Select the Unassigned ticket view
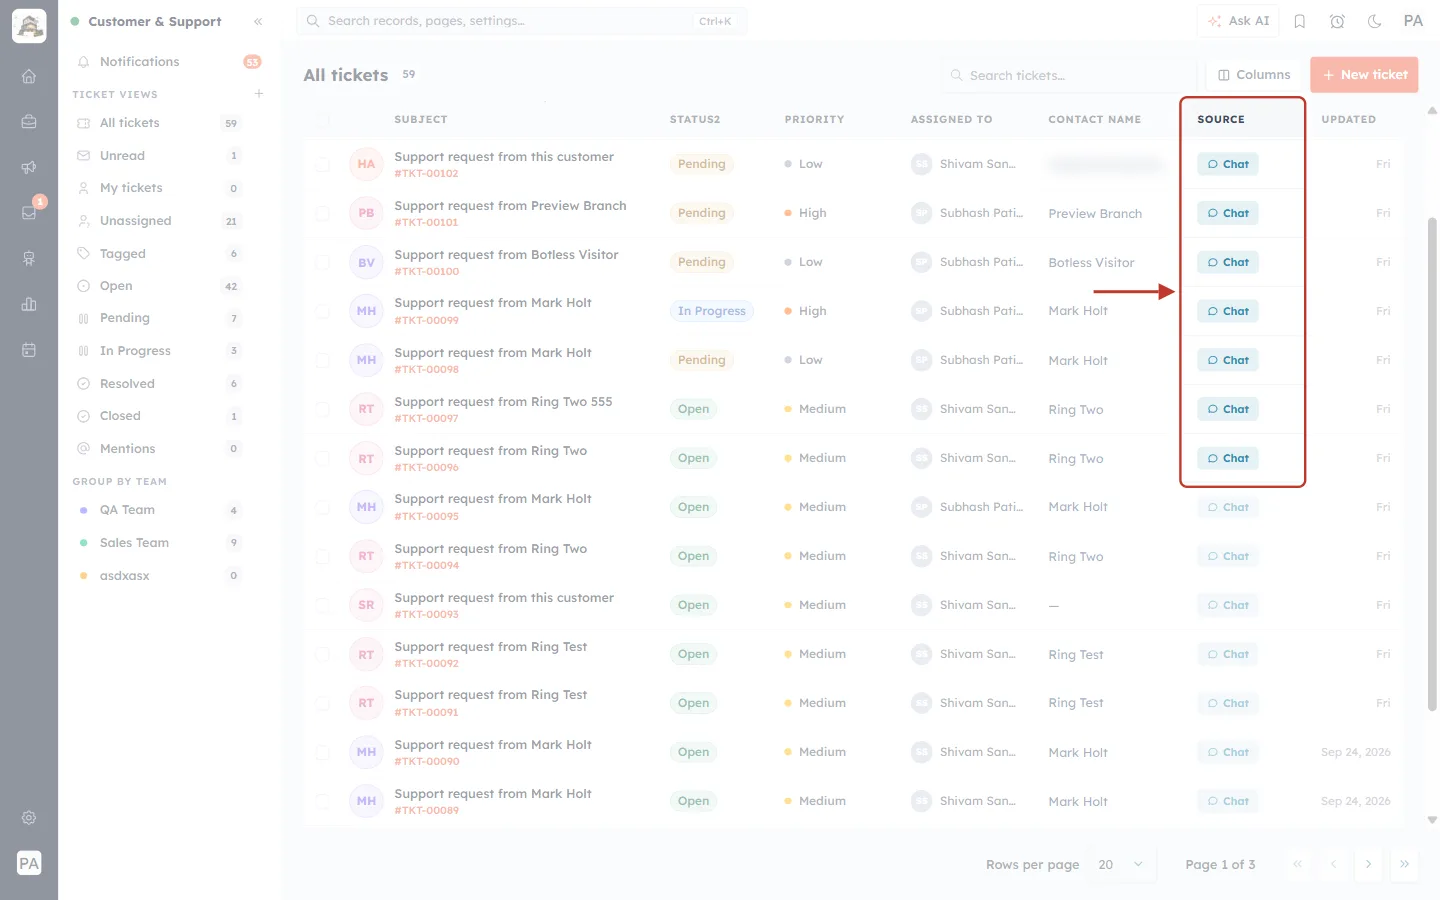 [x=158, y=221]
